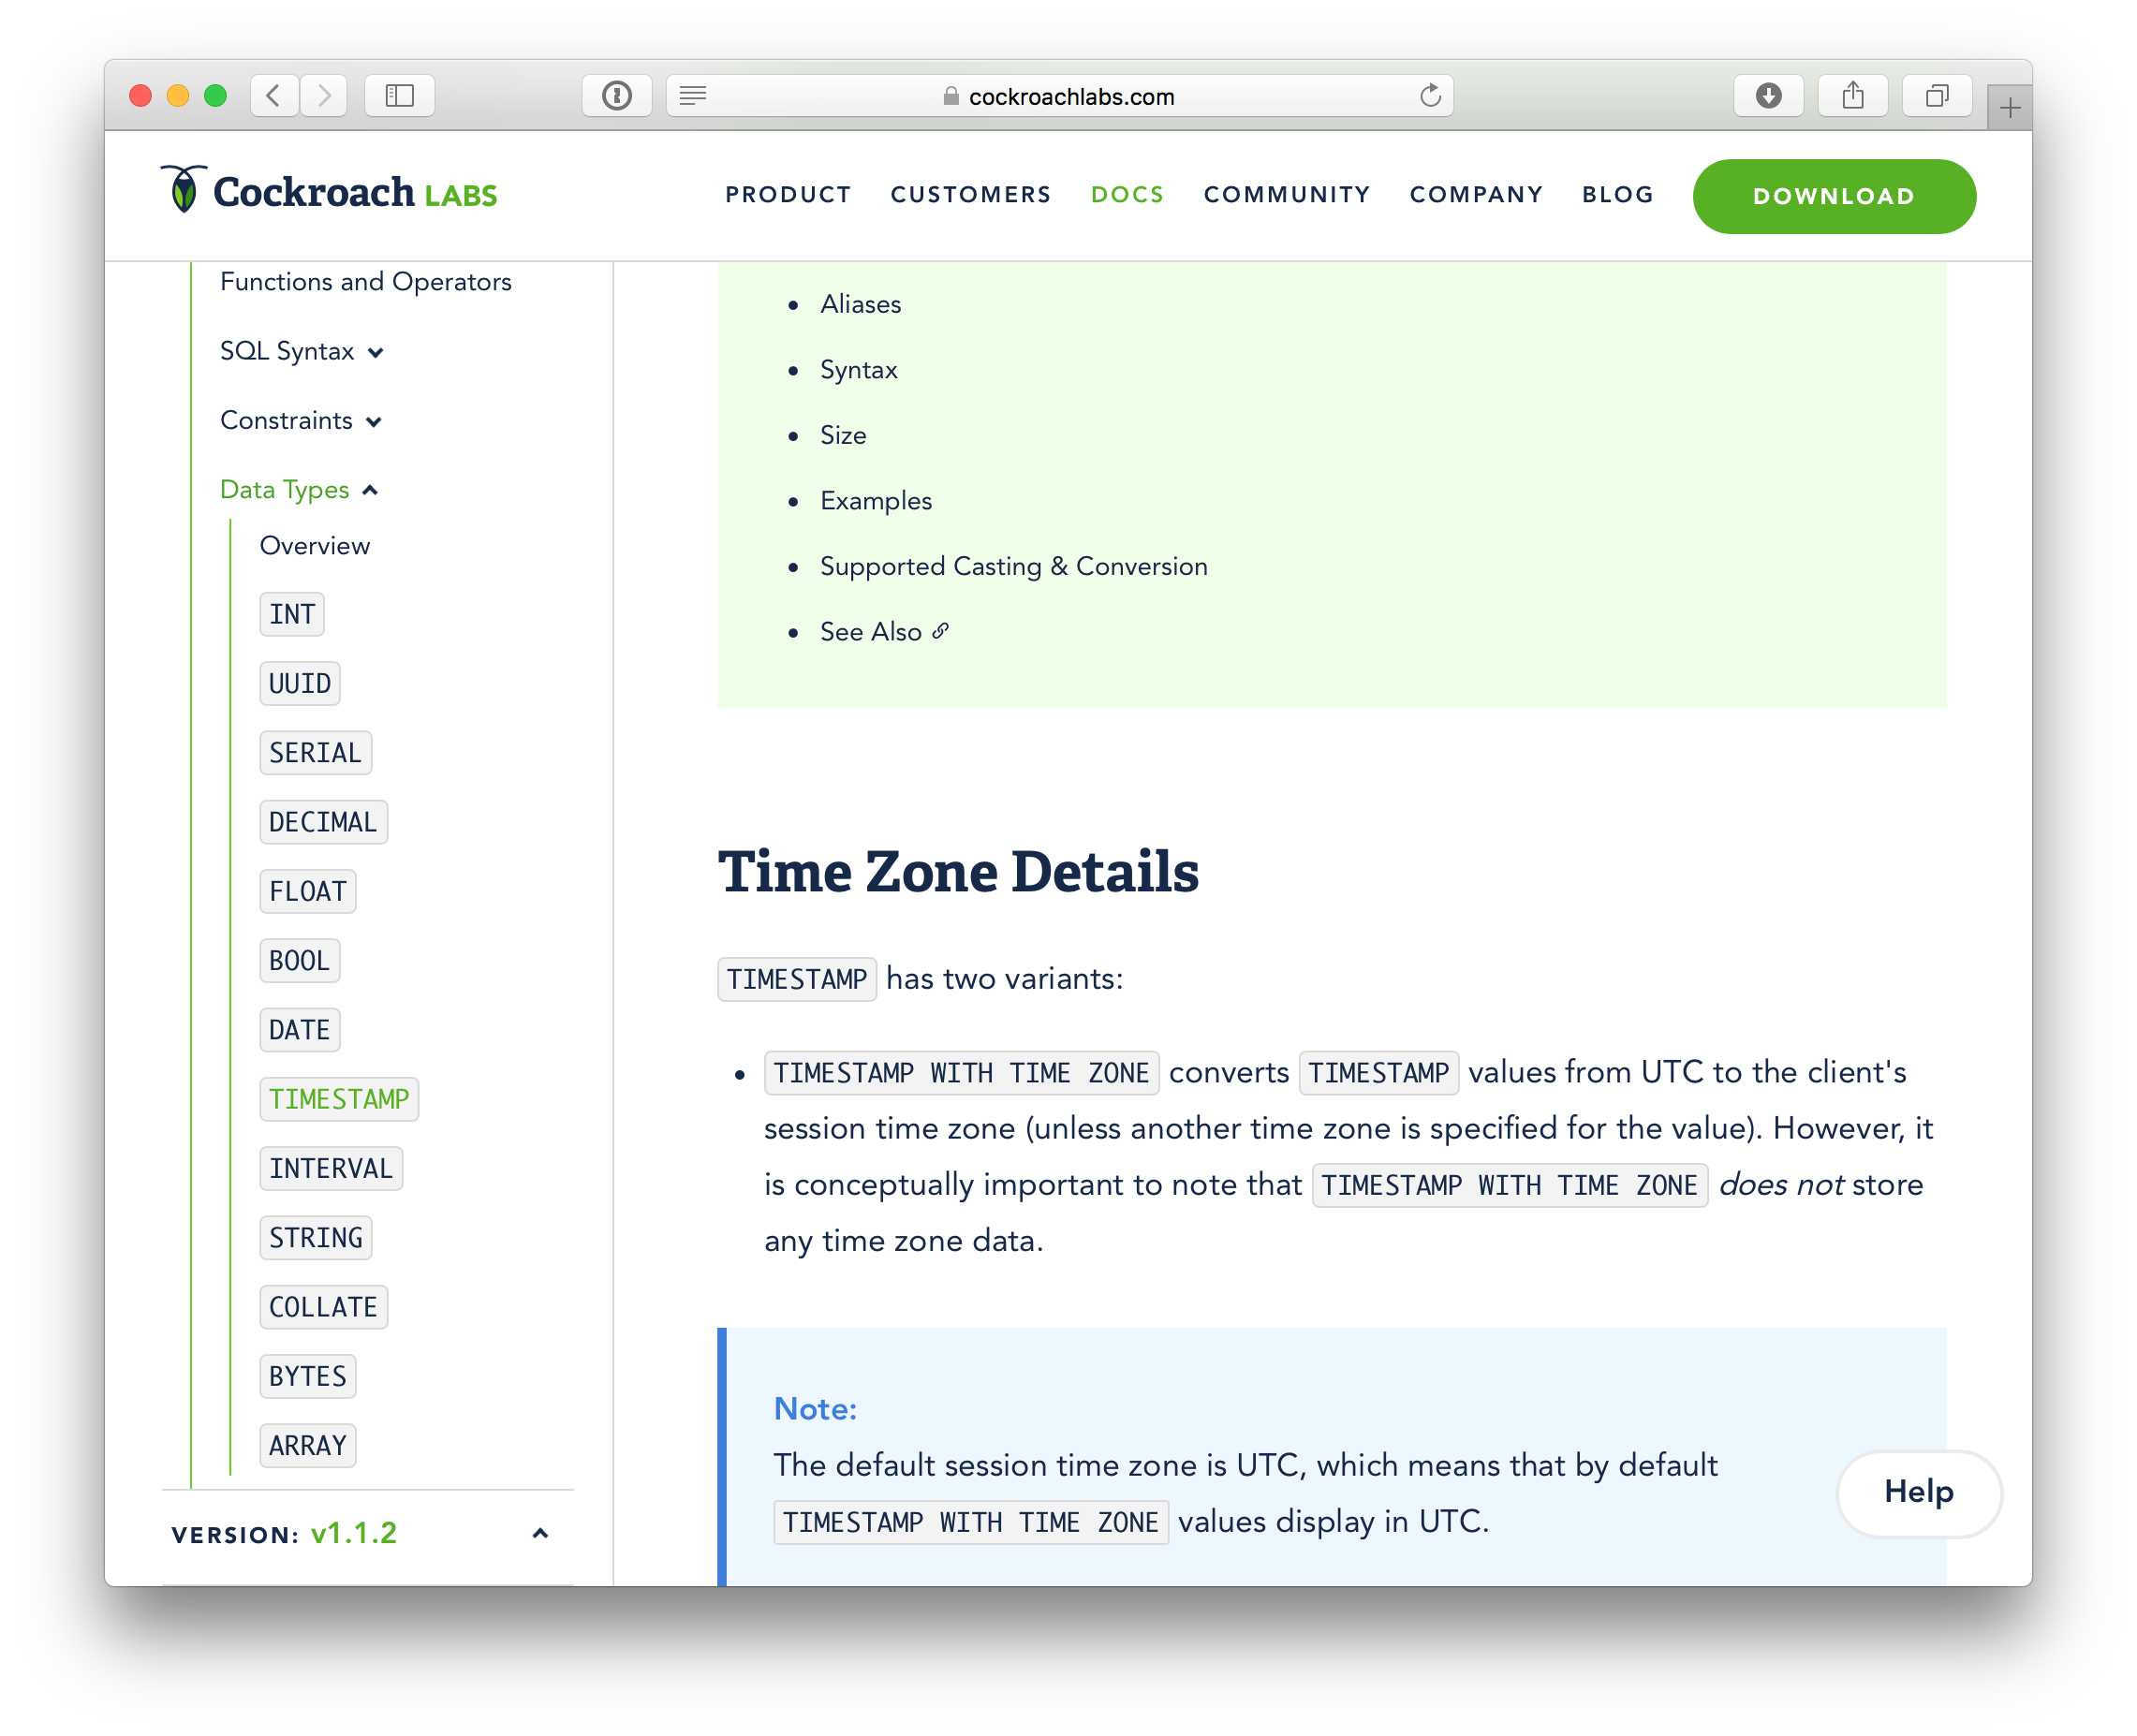
Task: Show all tabs overview icon
Action: [x=1937, y=96]
